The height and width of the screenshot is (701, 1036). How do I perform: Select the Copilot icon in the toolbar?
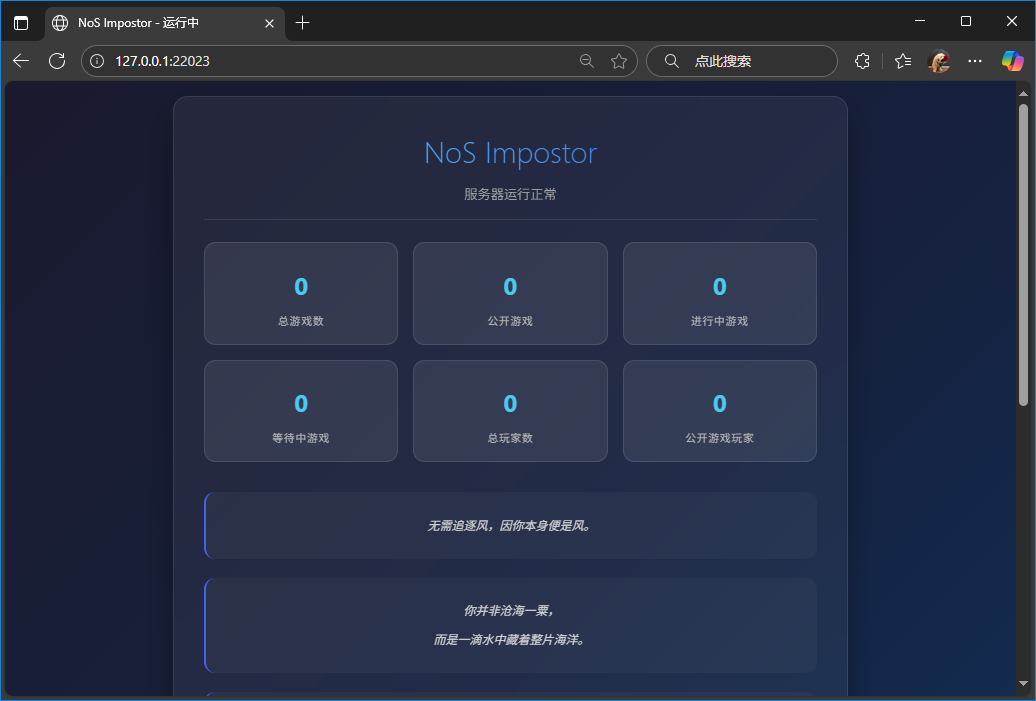point(1013,61)
